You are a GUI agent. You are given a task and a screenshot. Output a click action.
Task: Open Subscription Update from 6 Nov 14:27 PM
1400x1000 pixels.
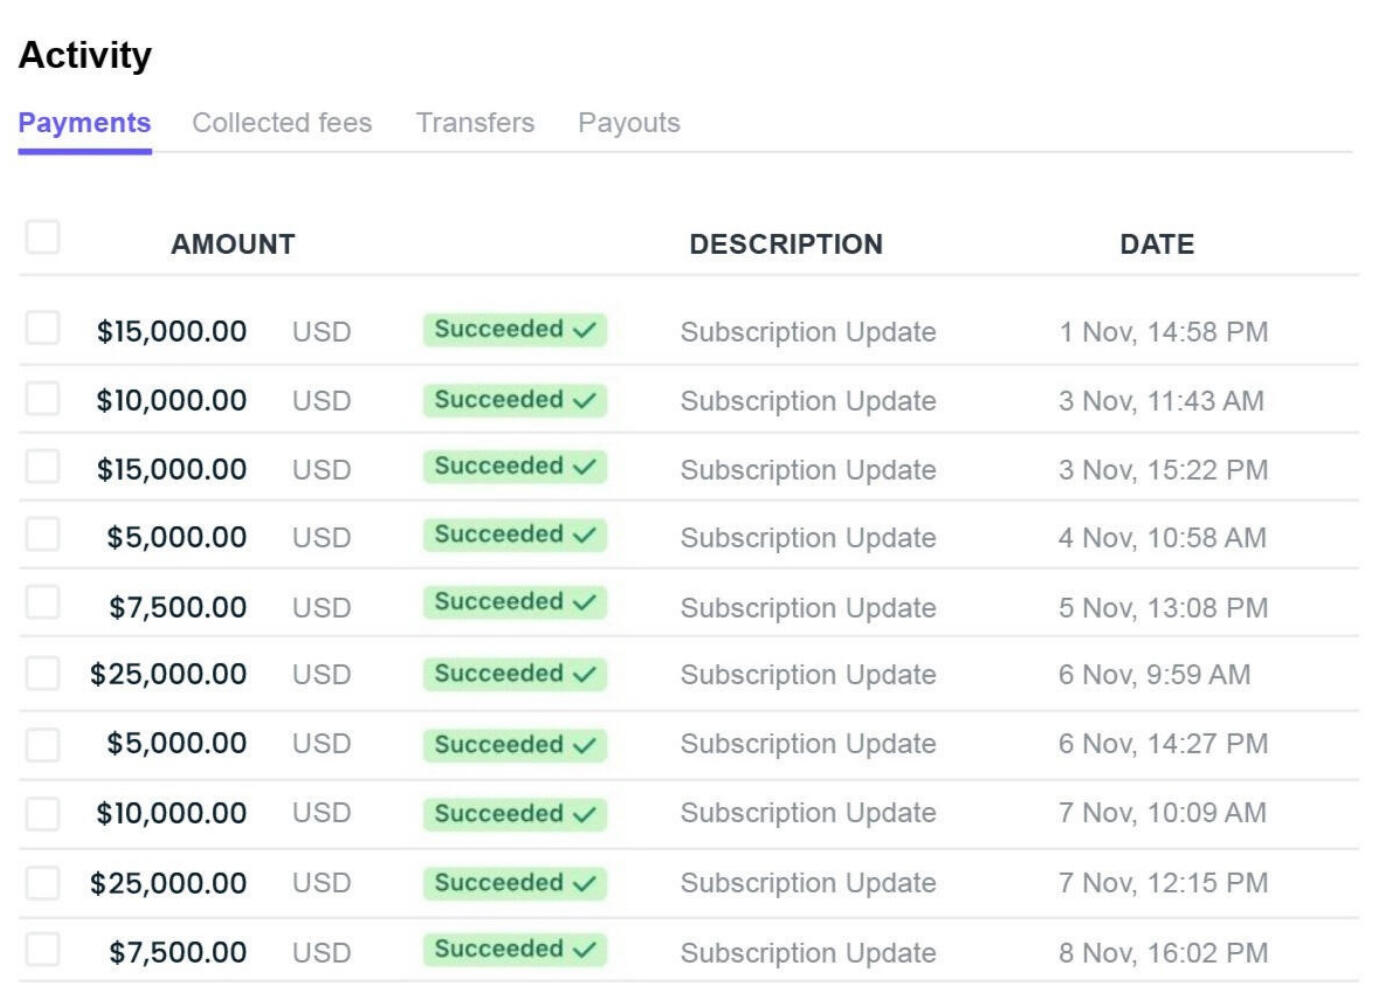pyautogui.click(x=808, y=744)
